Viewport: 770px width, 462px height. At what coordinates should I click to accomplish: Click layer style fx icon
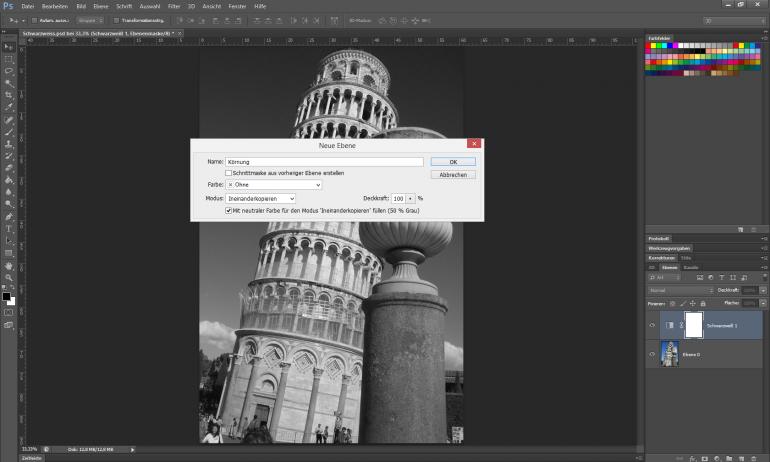(x=692, y=459)
